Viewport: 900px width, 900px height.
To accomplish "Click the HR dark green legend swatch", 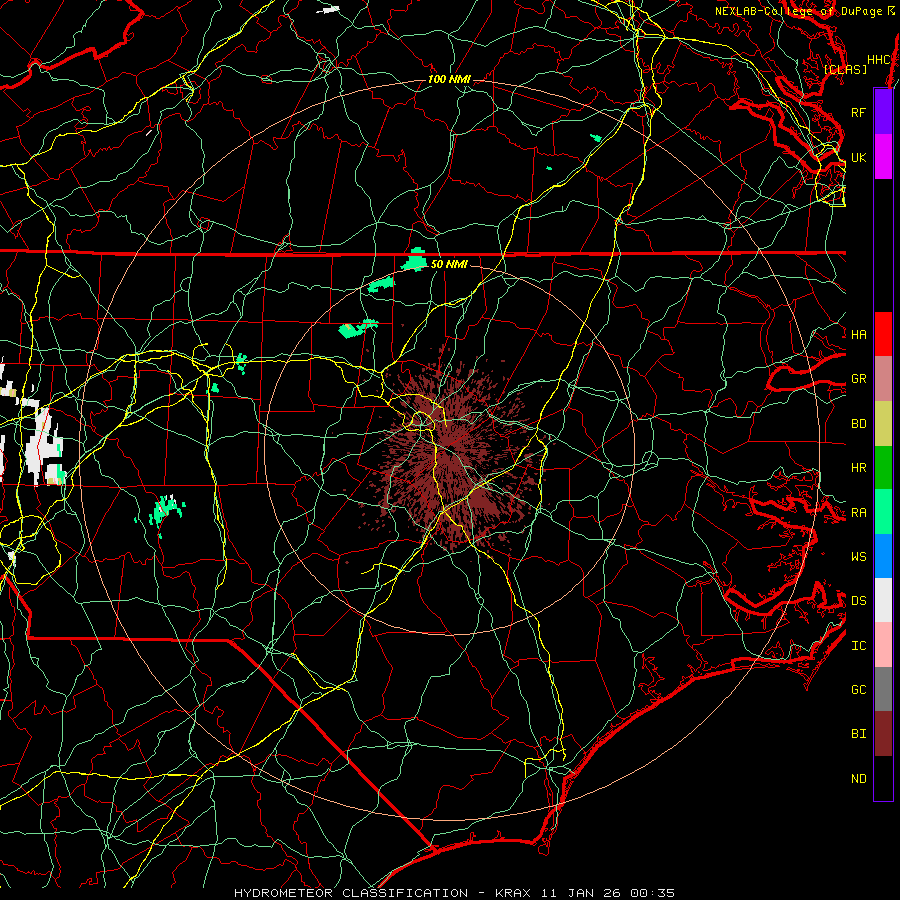I will click(883, 467).
